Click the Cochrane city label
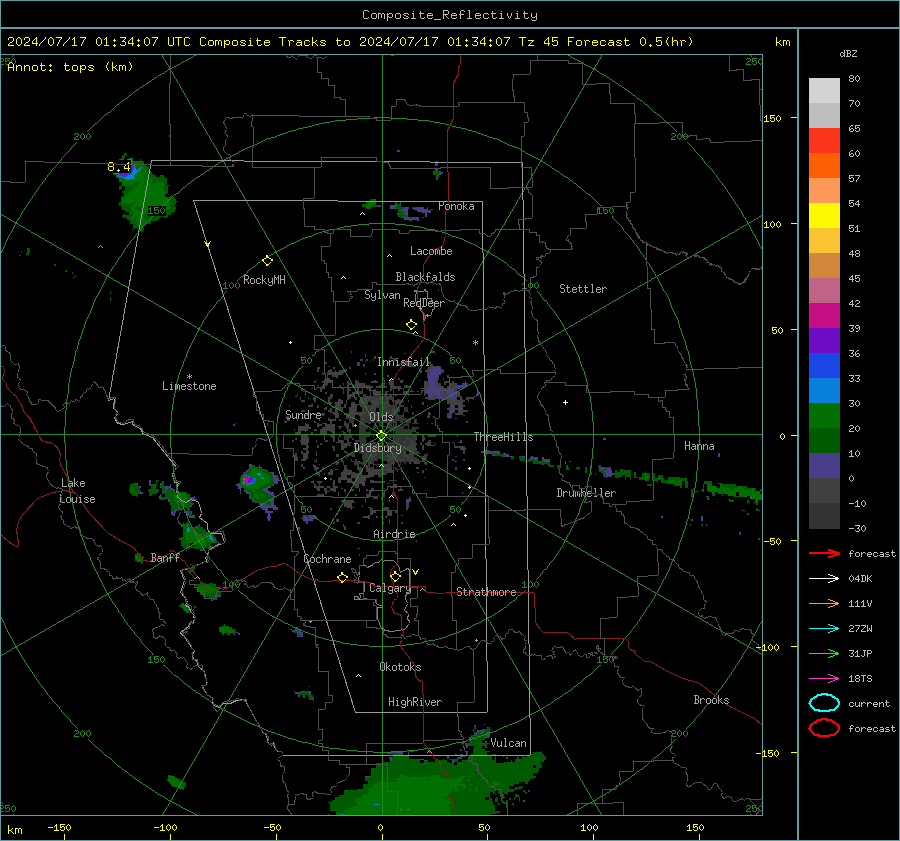Viewport: 900px width, 841px height. [x=327, y=559]
